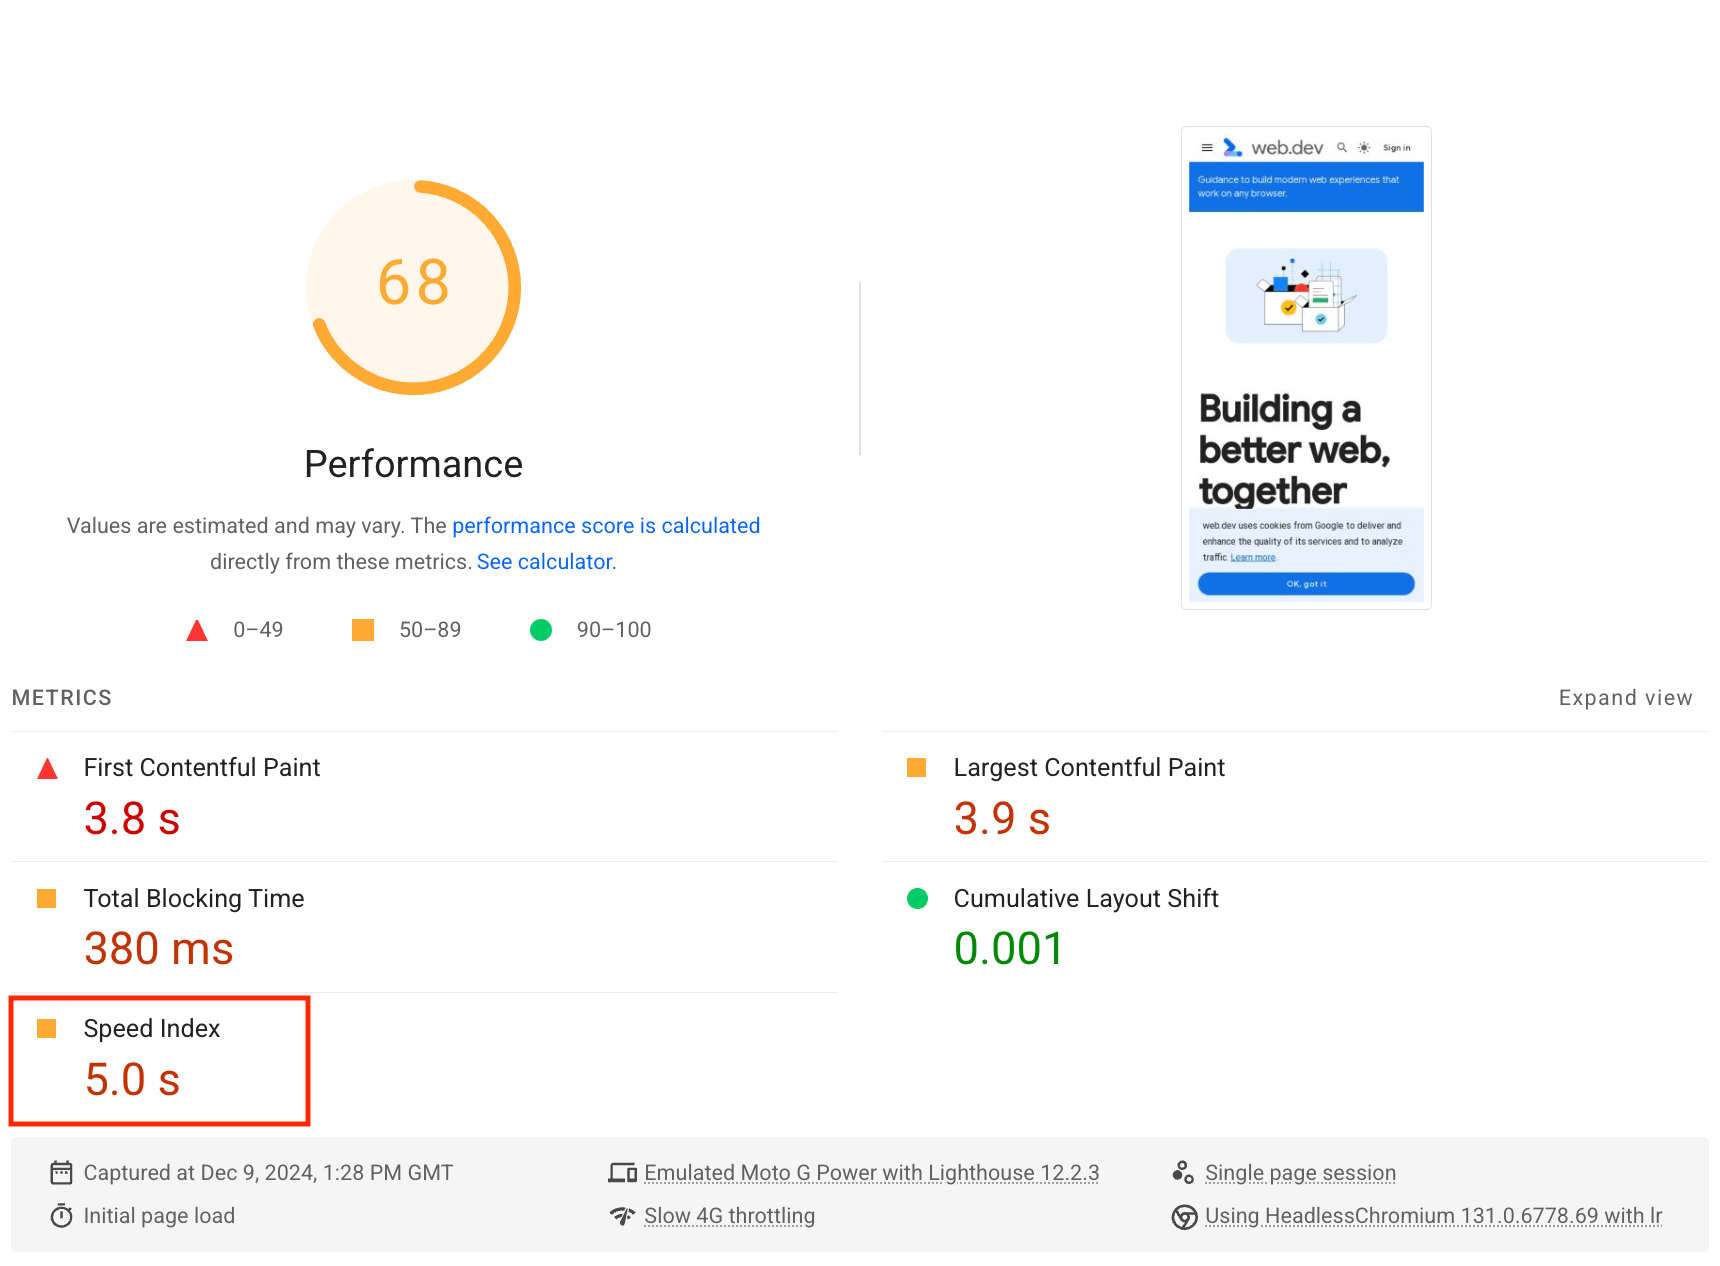Click the OK, got it cookie button in the screenshot

pyautogui.click(x=1305, y=584)
